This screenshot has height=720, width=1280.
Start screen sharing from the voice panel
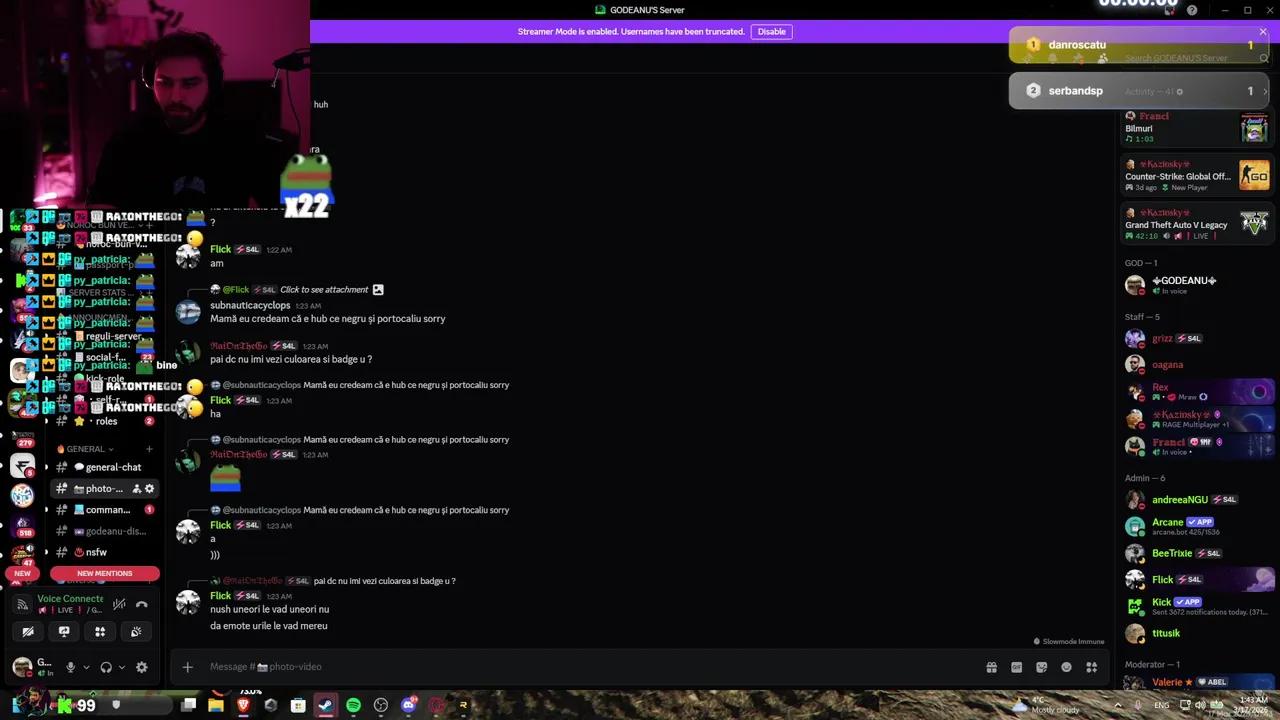click(64, 632)
